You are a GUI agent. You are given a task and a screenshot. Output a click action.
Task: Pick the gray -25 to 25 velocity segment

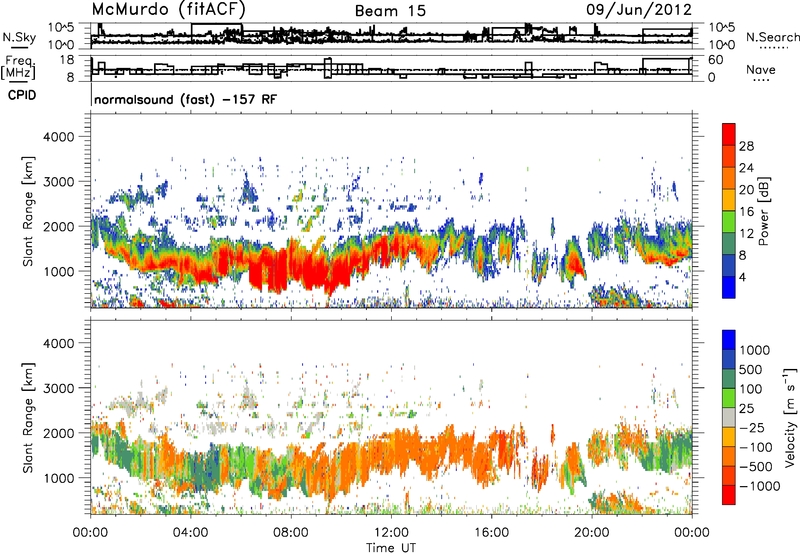tap(729, 417)
